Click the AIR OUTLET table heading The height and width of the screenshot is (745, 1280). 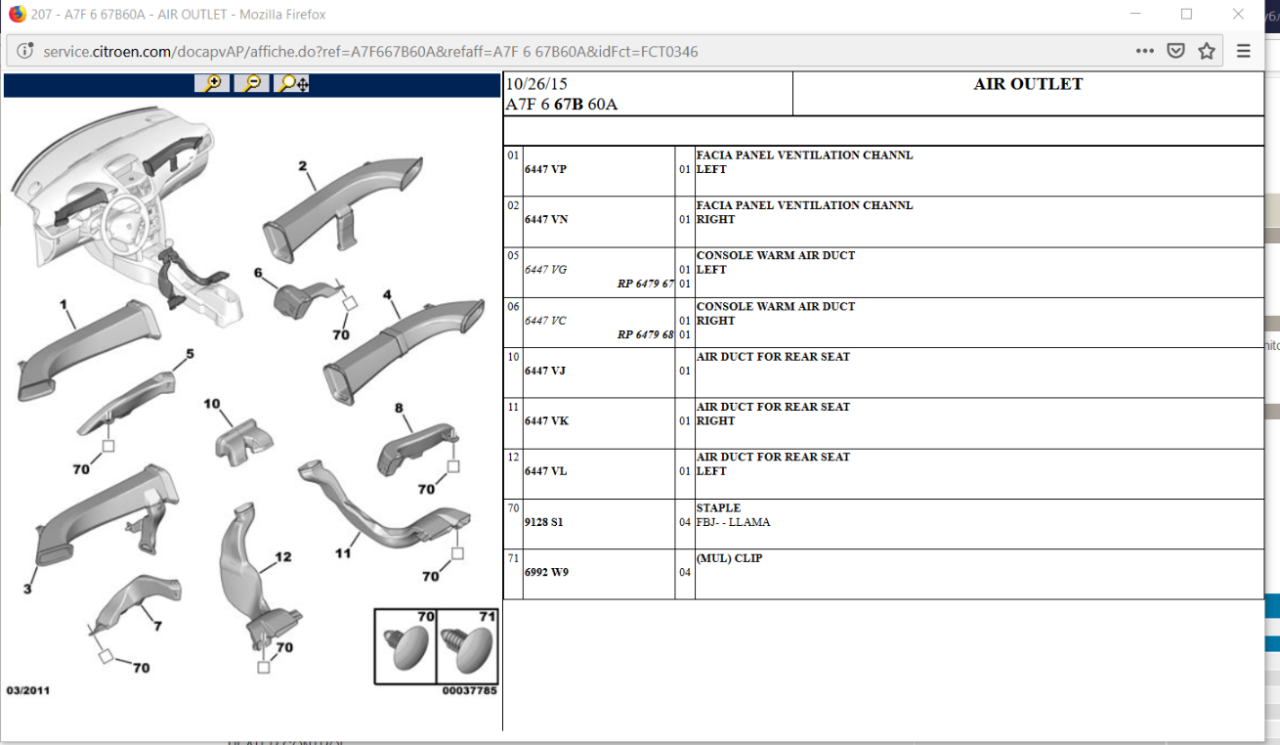coord(1028,85)
